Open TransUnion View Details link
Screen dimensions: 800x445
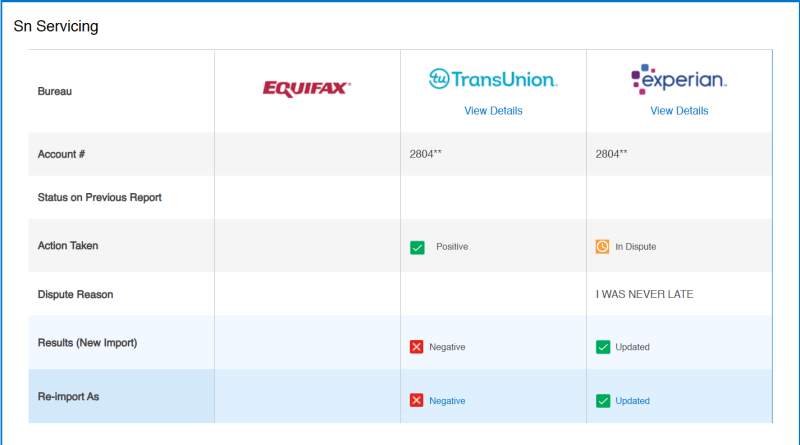[x=493, y=111]
